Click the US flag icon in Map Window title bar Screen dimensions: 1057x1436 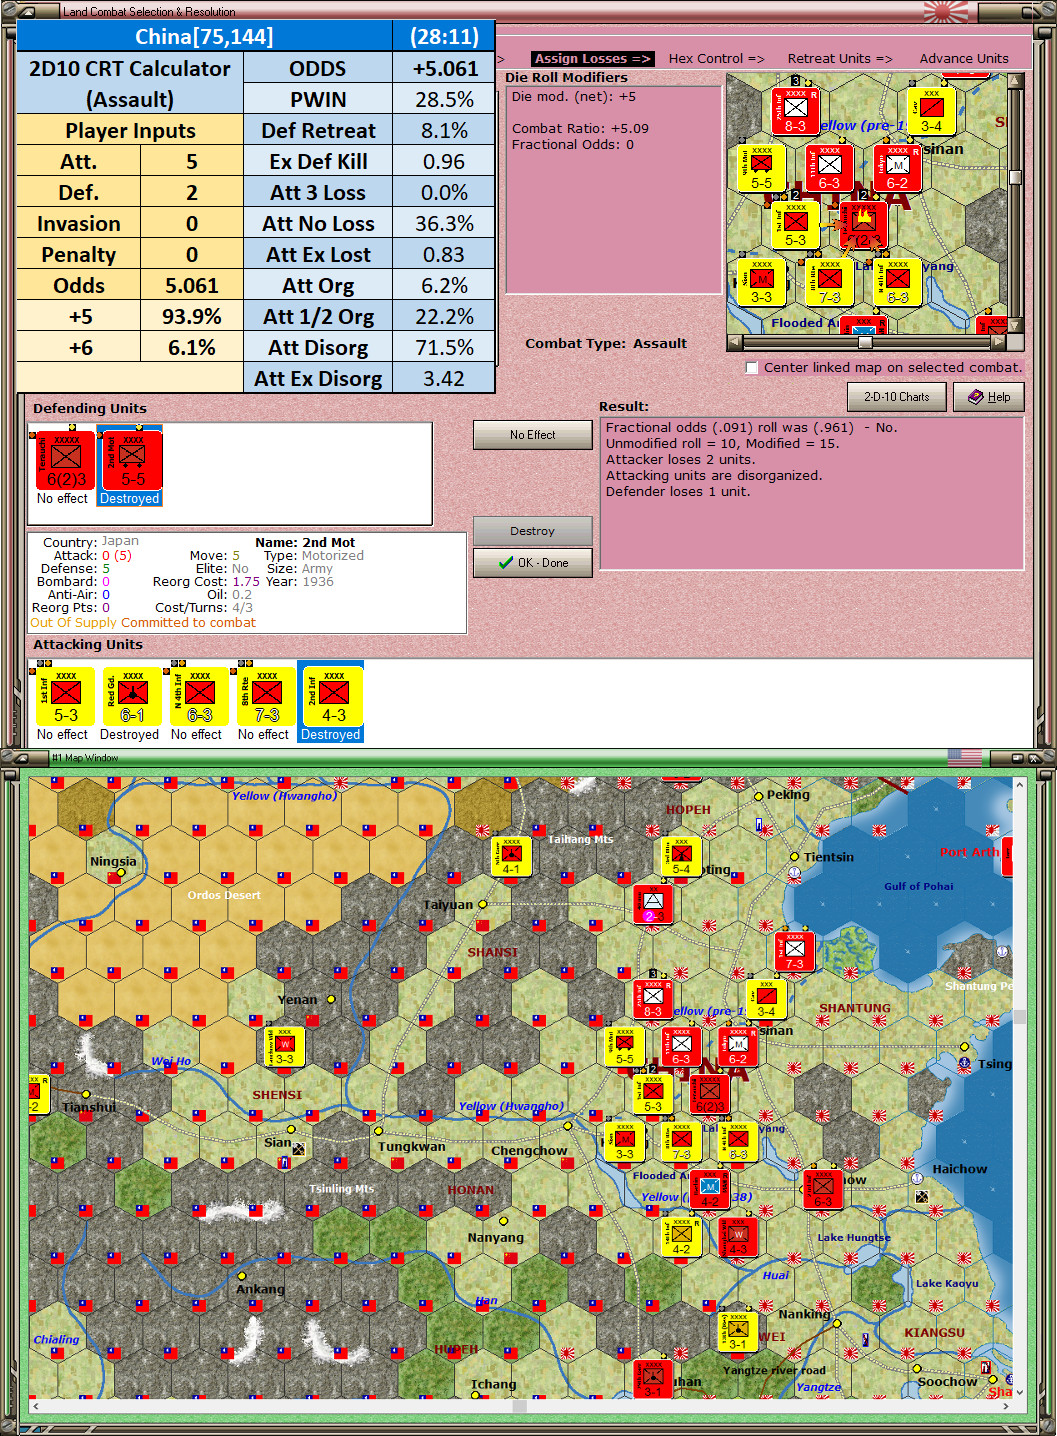(x=964, y=758)
